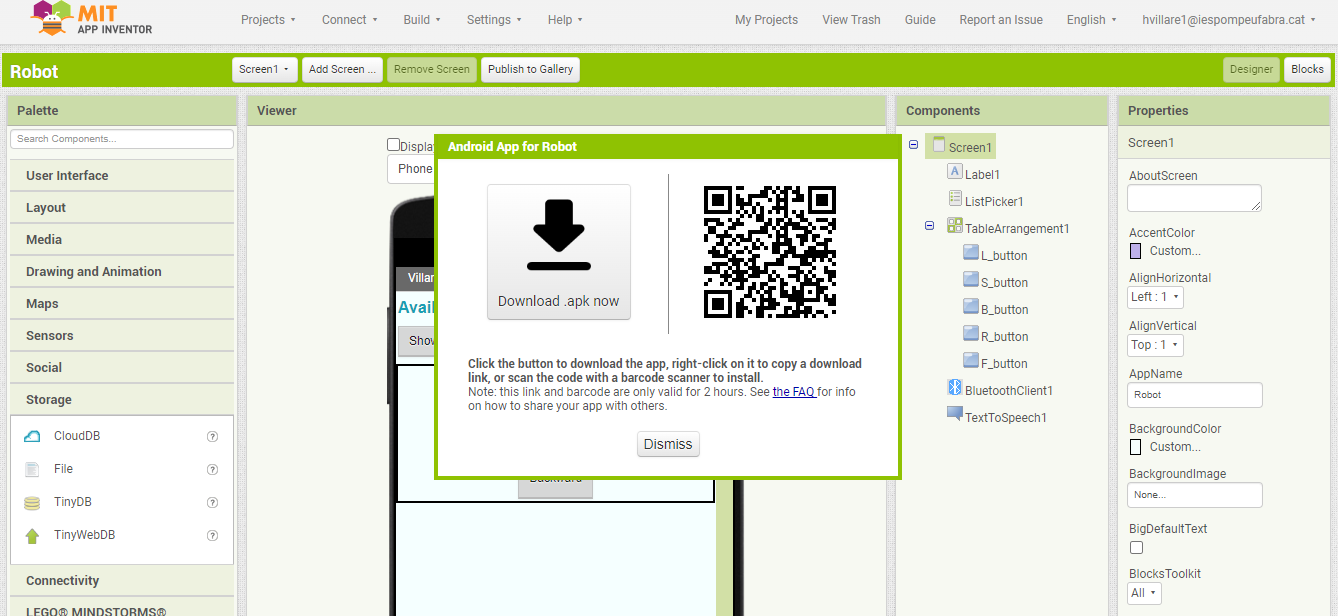Click the Label1 component icon
This screenshot has height=616, width=1338.
coord(954,173)
